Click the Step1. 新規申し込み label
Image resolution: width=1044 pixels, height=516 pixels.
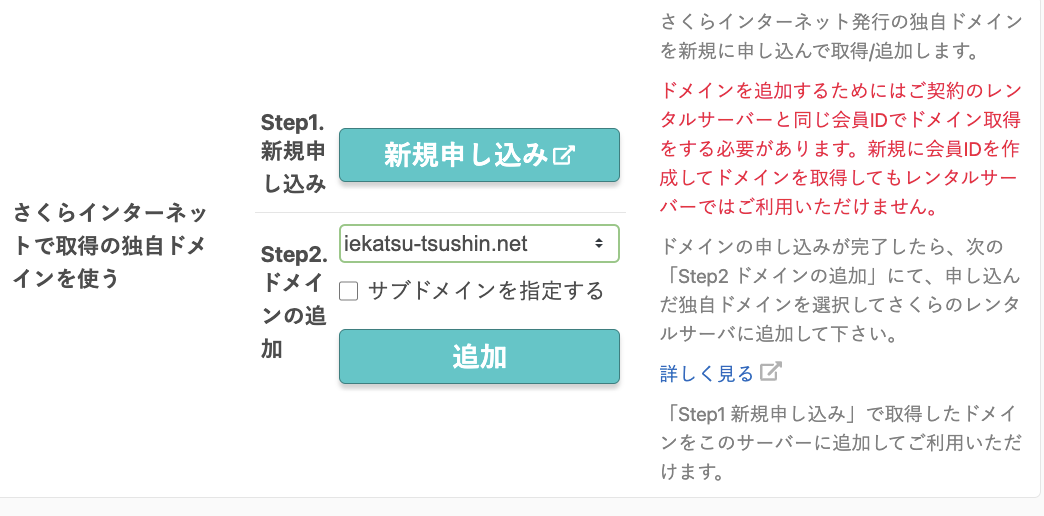(x=293, y=153)
